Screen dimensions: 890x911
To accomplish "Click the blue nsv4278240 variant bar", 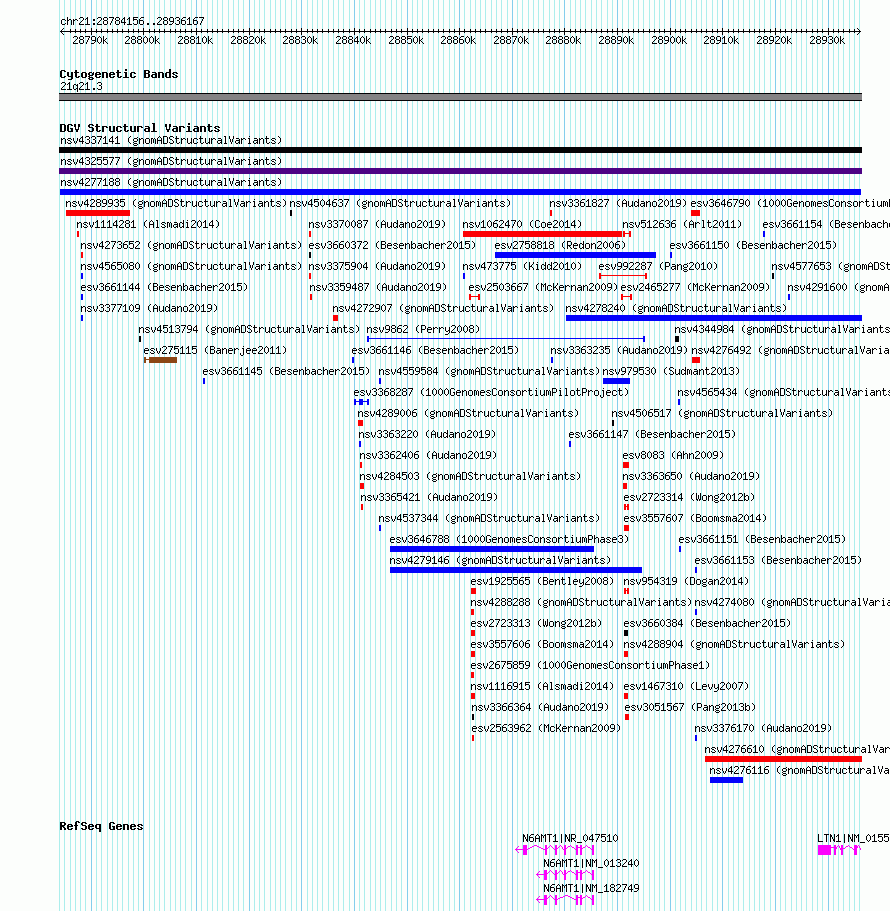I will click(x=713, y=318).
